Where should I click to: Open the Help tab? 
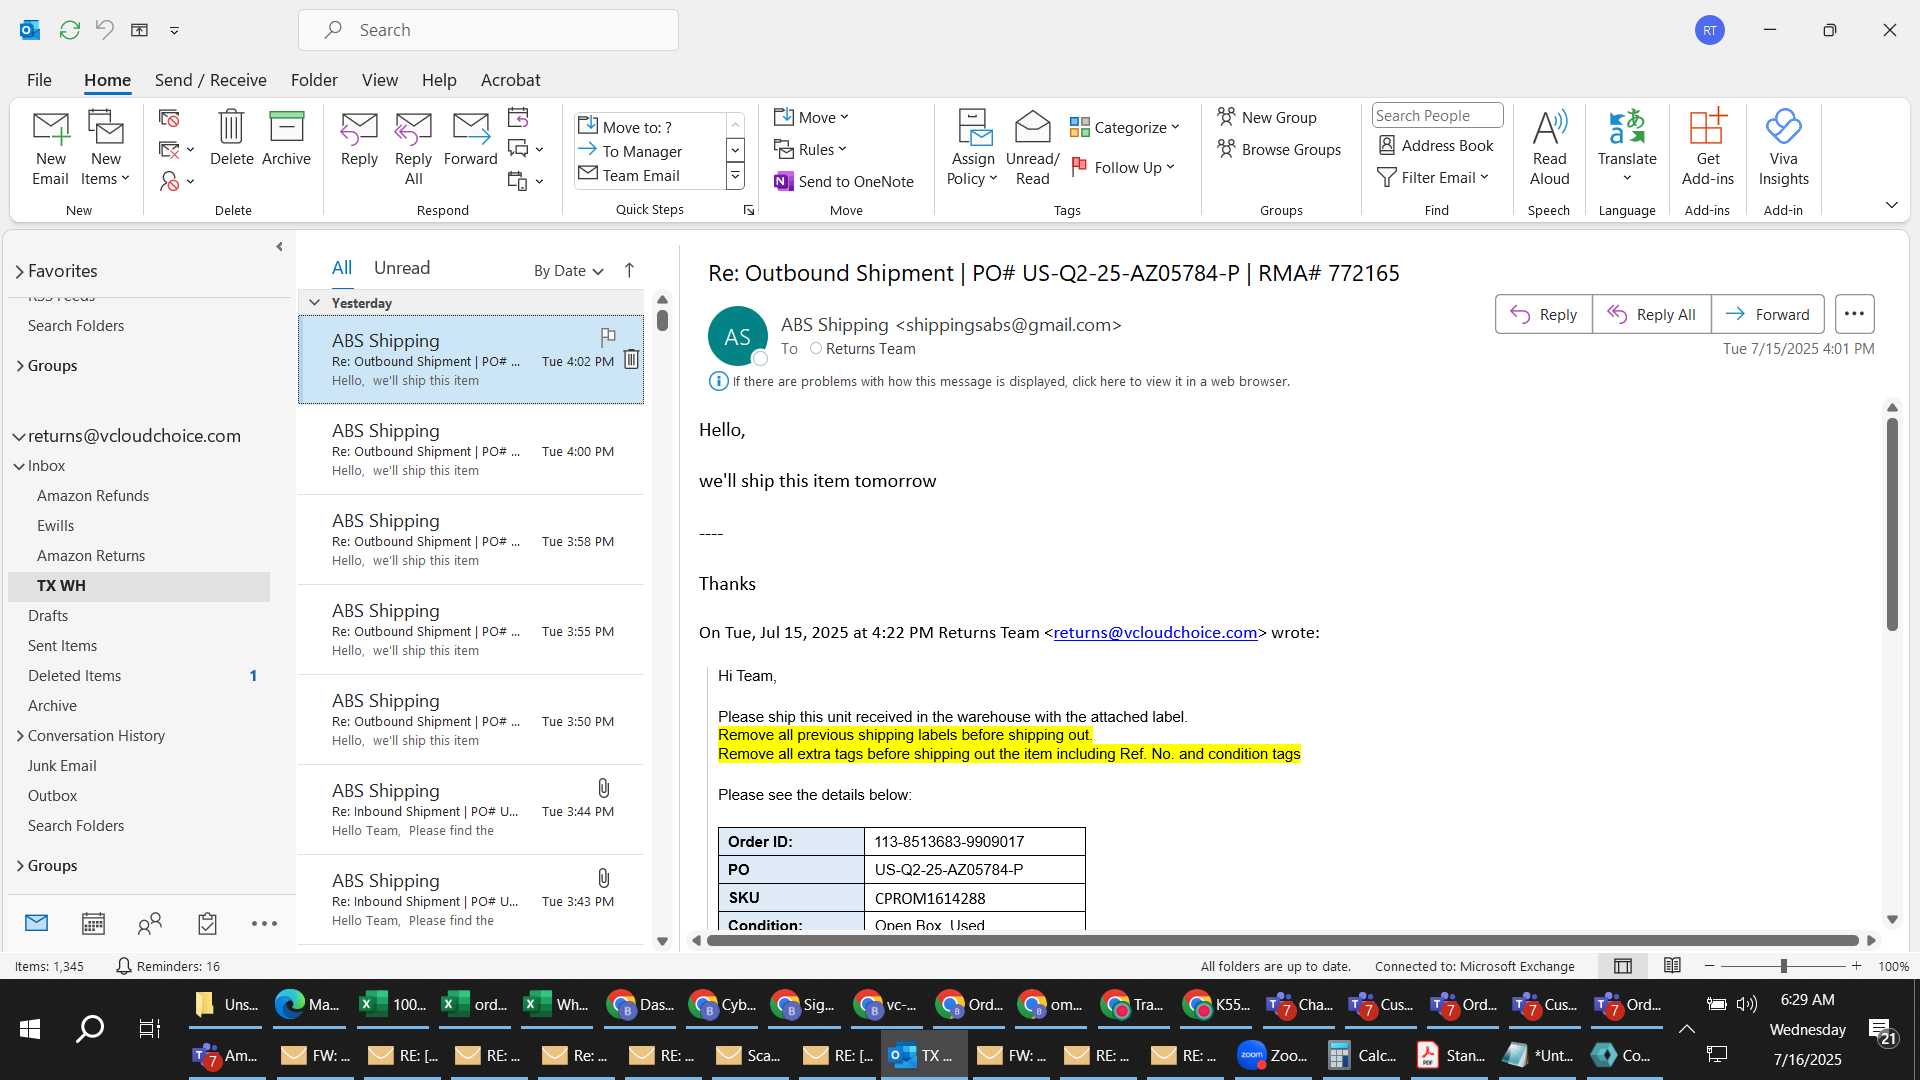438,80
